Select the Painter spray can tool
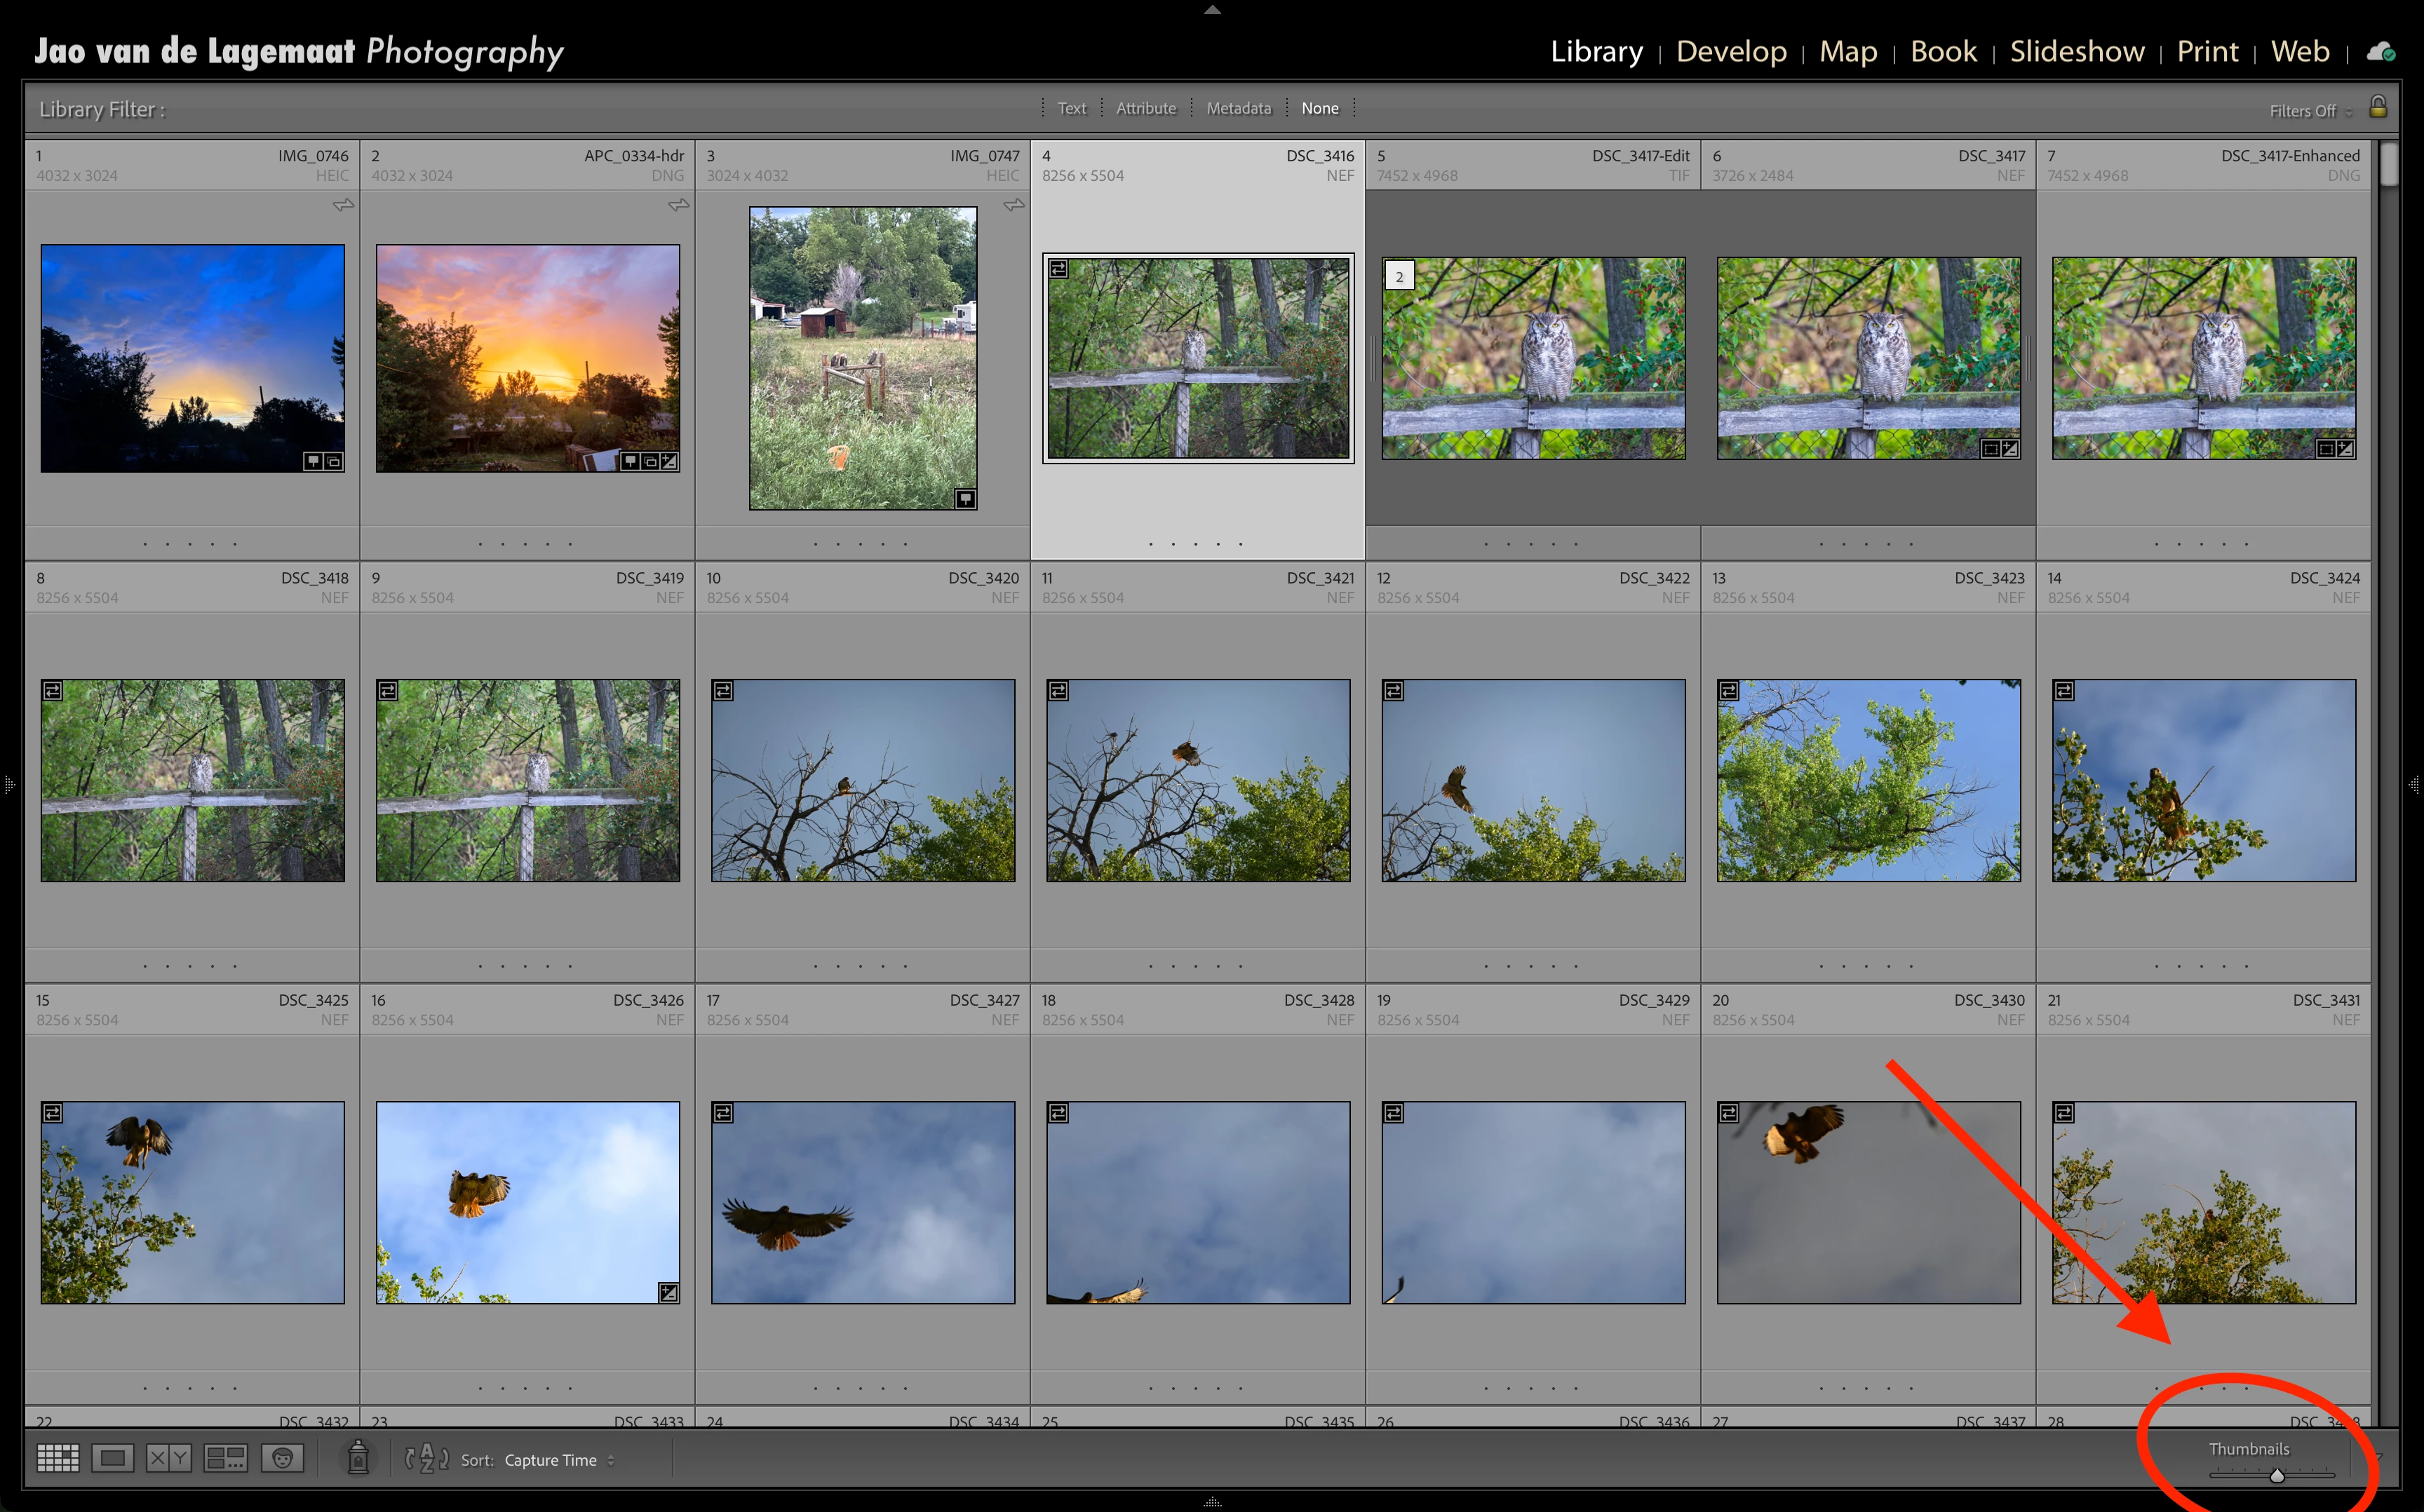Image resolution: width=2424 pixels, height=1512 pixels. [x=358, y=1459]
